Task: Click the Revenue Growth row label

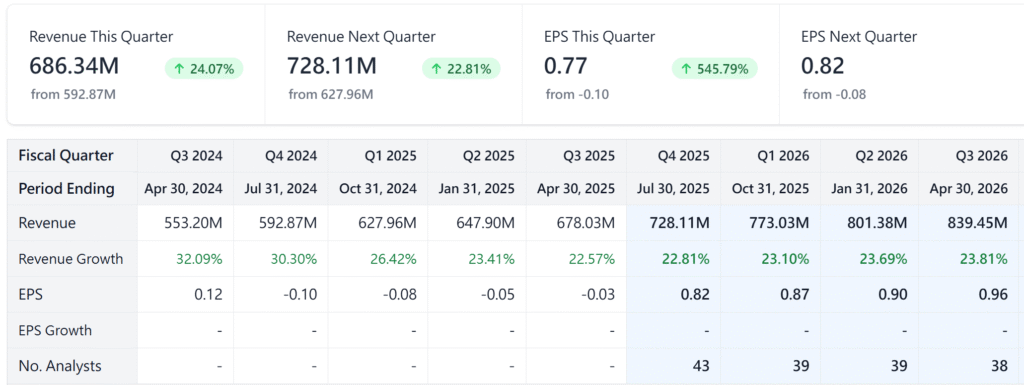Action: pyautogui.click(x=71, y=258)
